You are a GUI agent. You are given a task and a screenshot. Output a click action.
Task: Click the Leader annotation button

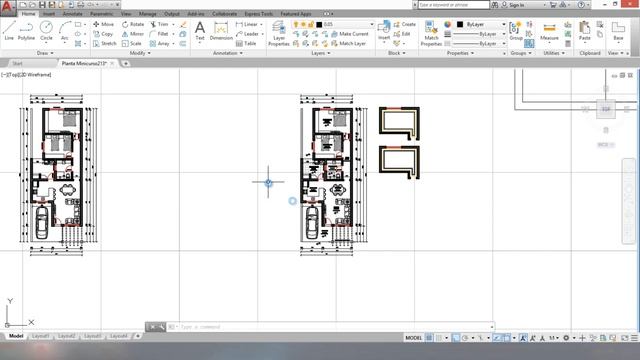(247, 34)
